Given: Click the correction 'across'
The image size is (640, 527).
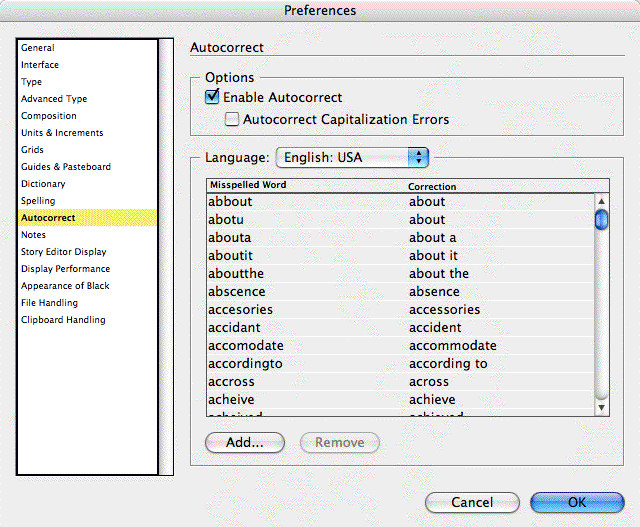Looking at the screenshot, I should (x=429, y=381).
